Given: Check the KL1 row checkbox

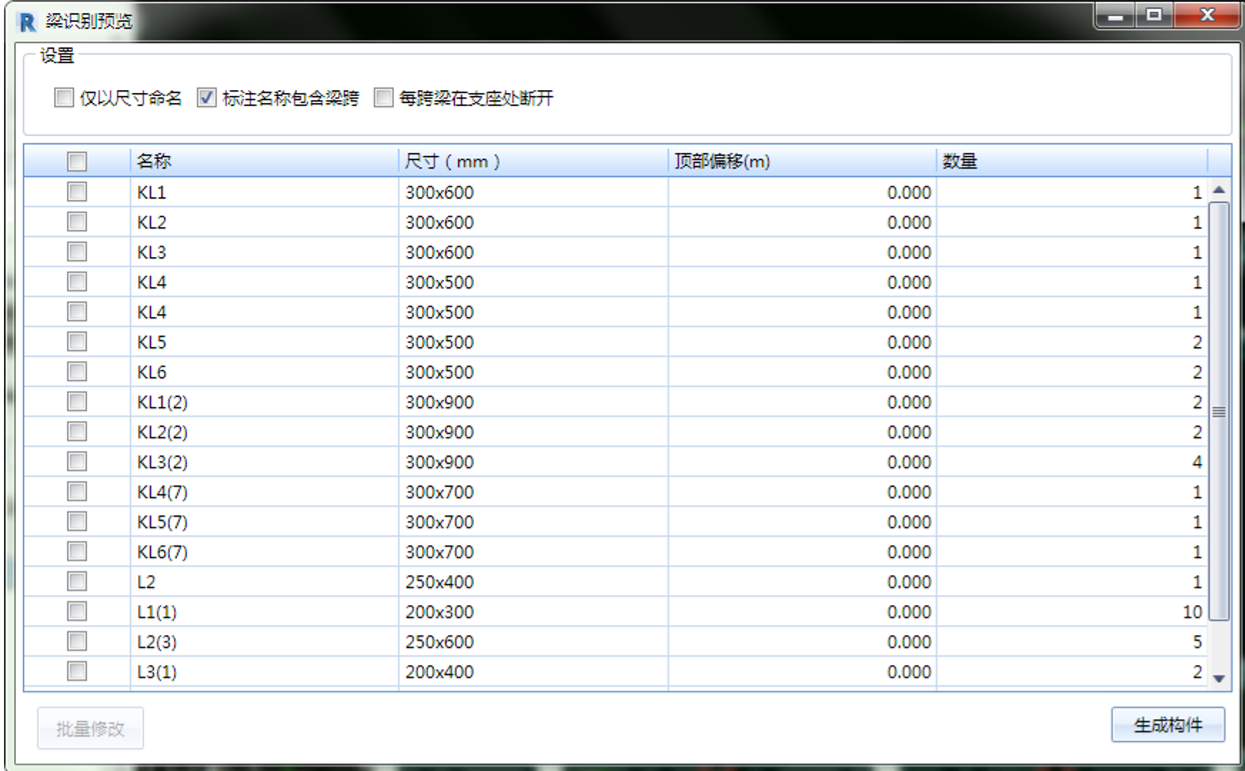Looking at the screenshot, I should tap(77, 192).
